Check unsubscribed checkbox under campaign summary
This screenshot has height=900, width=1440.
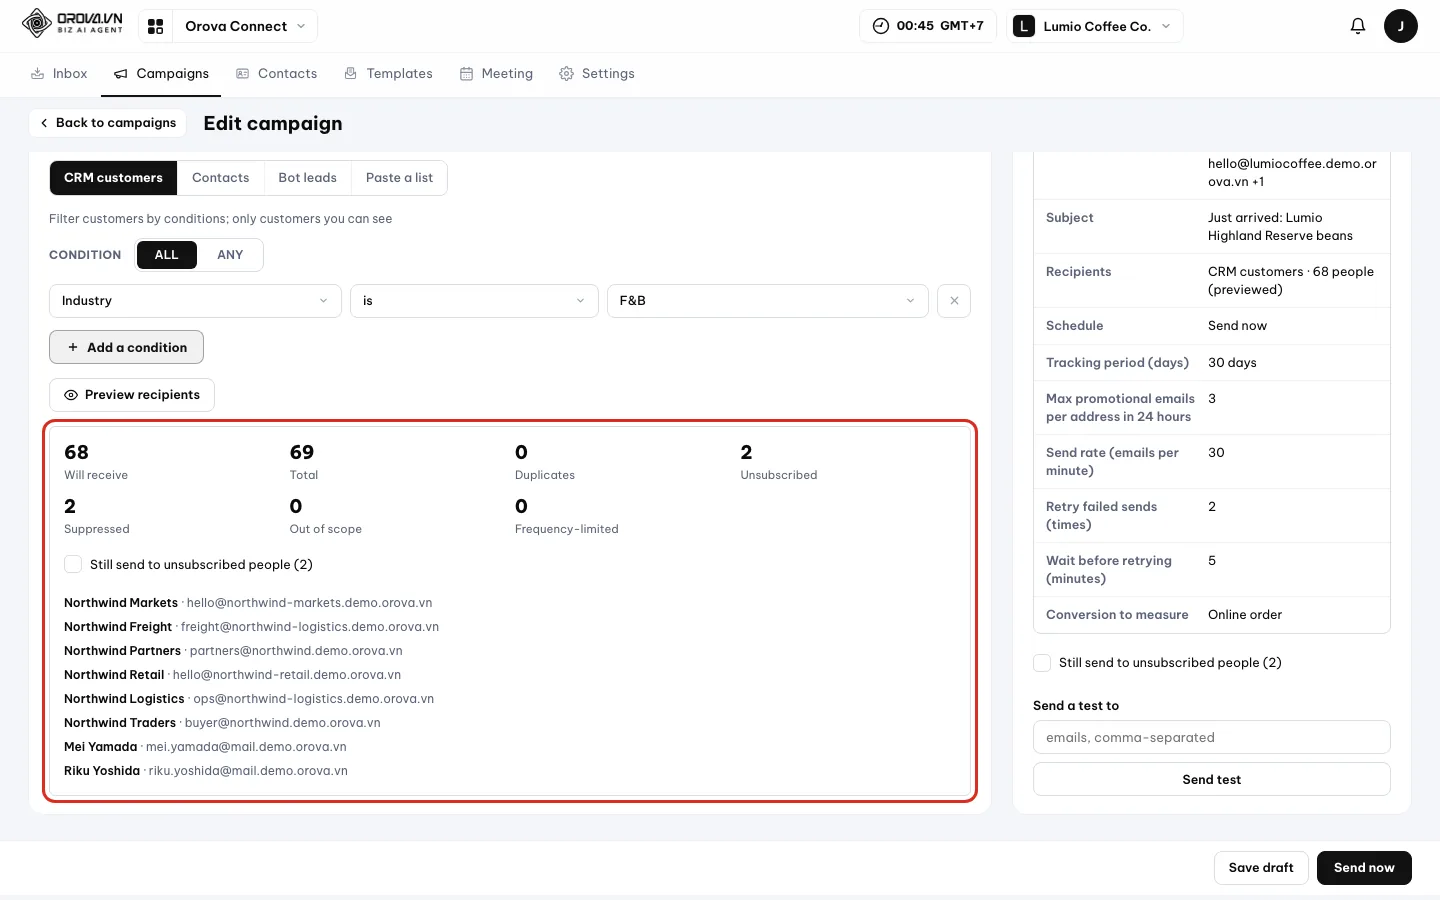[1042, 662]
